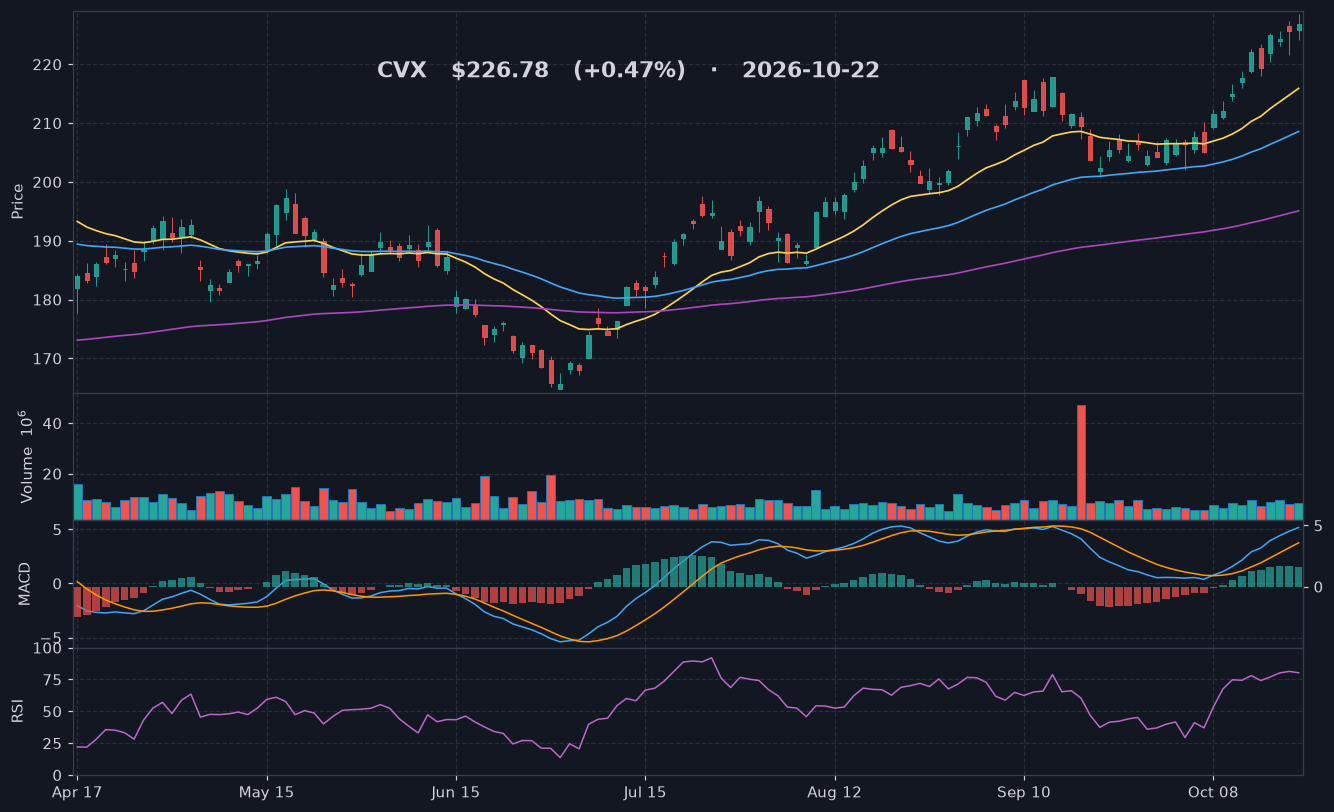The height and width of the screenshot is (812, 1334).
Task: Select the 25 tick on the RSI axis
Action: coord(53,745)
